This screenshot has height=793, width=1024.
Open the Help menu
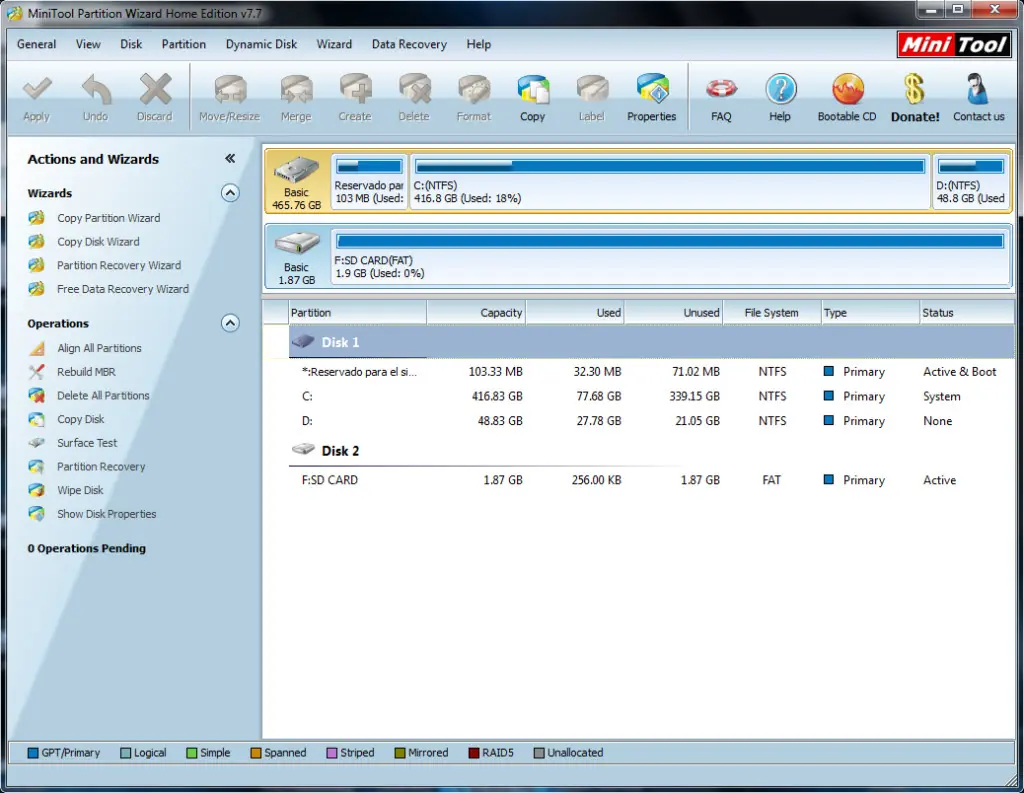[479, 44]
